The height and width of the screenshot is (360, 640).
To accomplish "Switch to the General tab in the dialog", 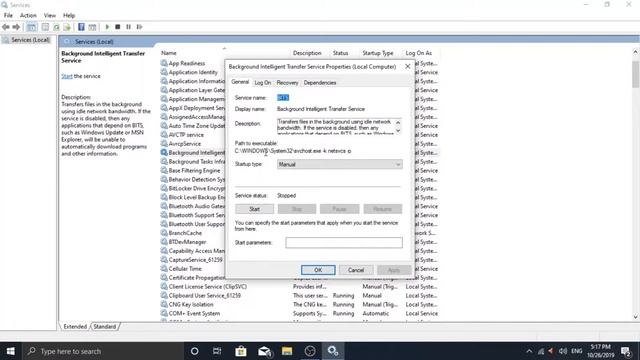I will [240, 82].
